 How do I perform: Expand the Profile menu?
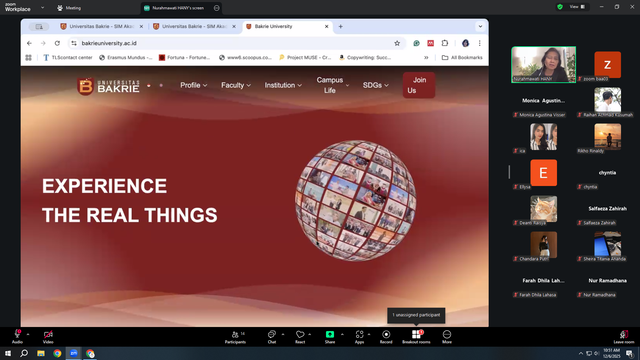click(194, 85)
